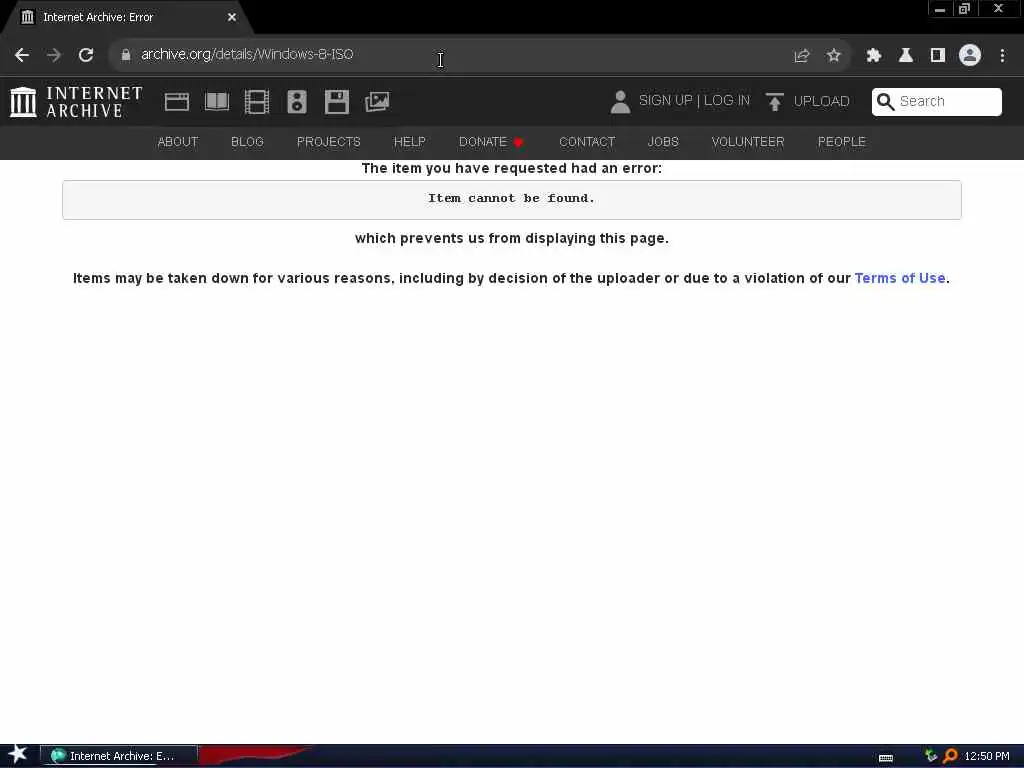The image size is (1024, 768).
Task: Open the Chrome profile avatar
Action: coord(970,55)
